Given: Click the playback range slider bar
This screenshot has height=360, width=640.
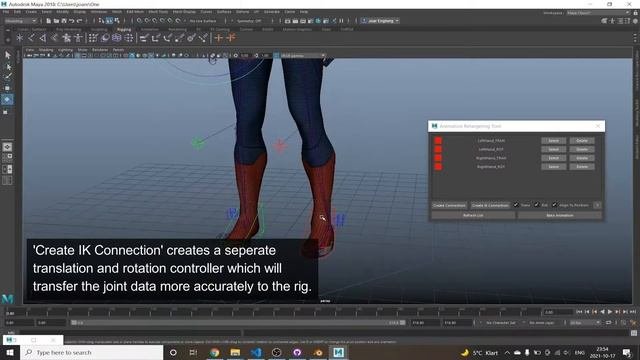Looking at the screenshot, I should point(238,322).
